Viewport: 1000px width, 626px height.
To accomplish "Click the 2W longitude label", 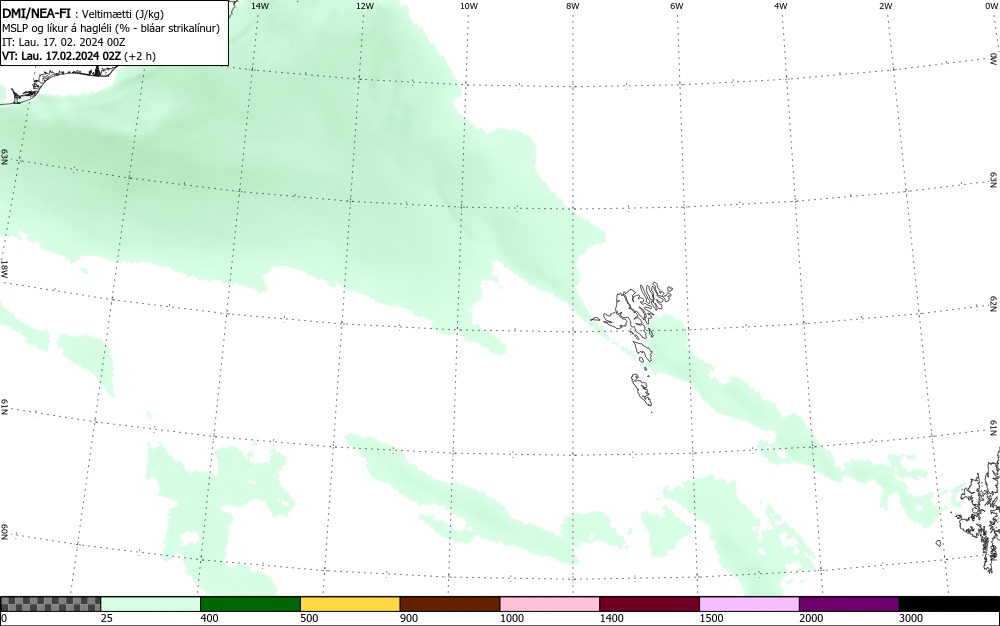I will 885,6.
